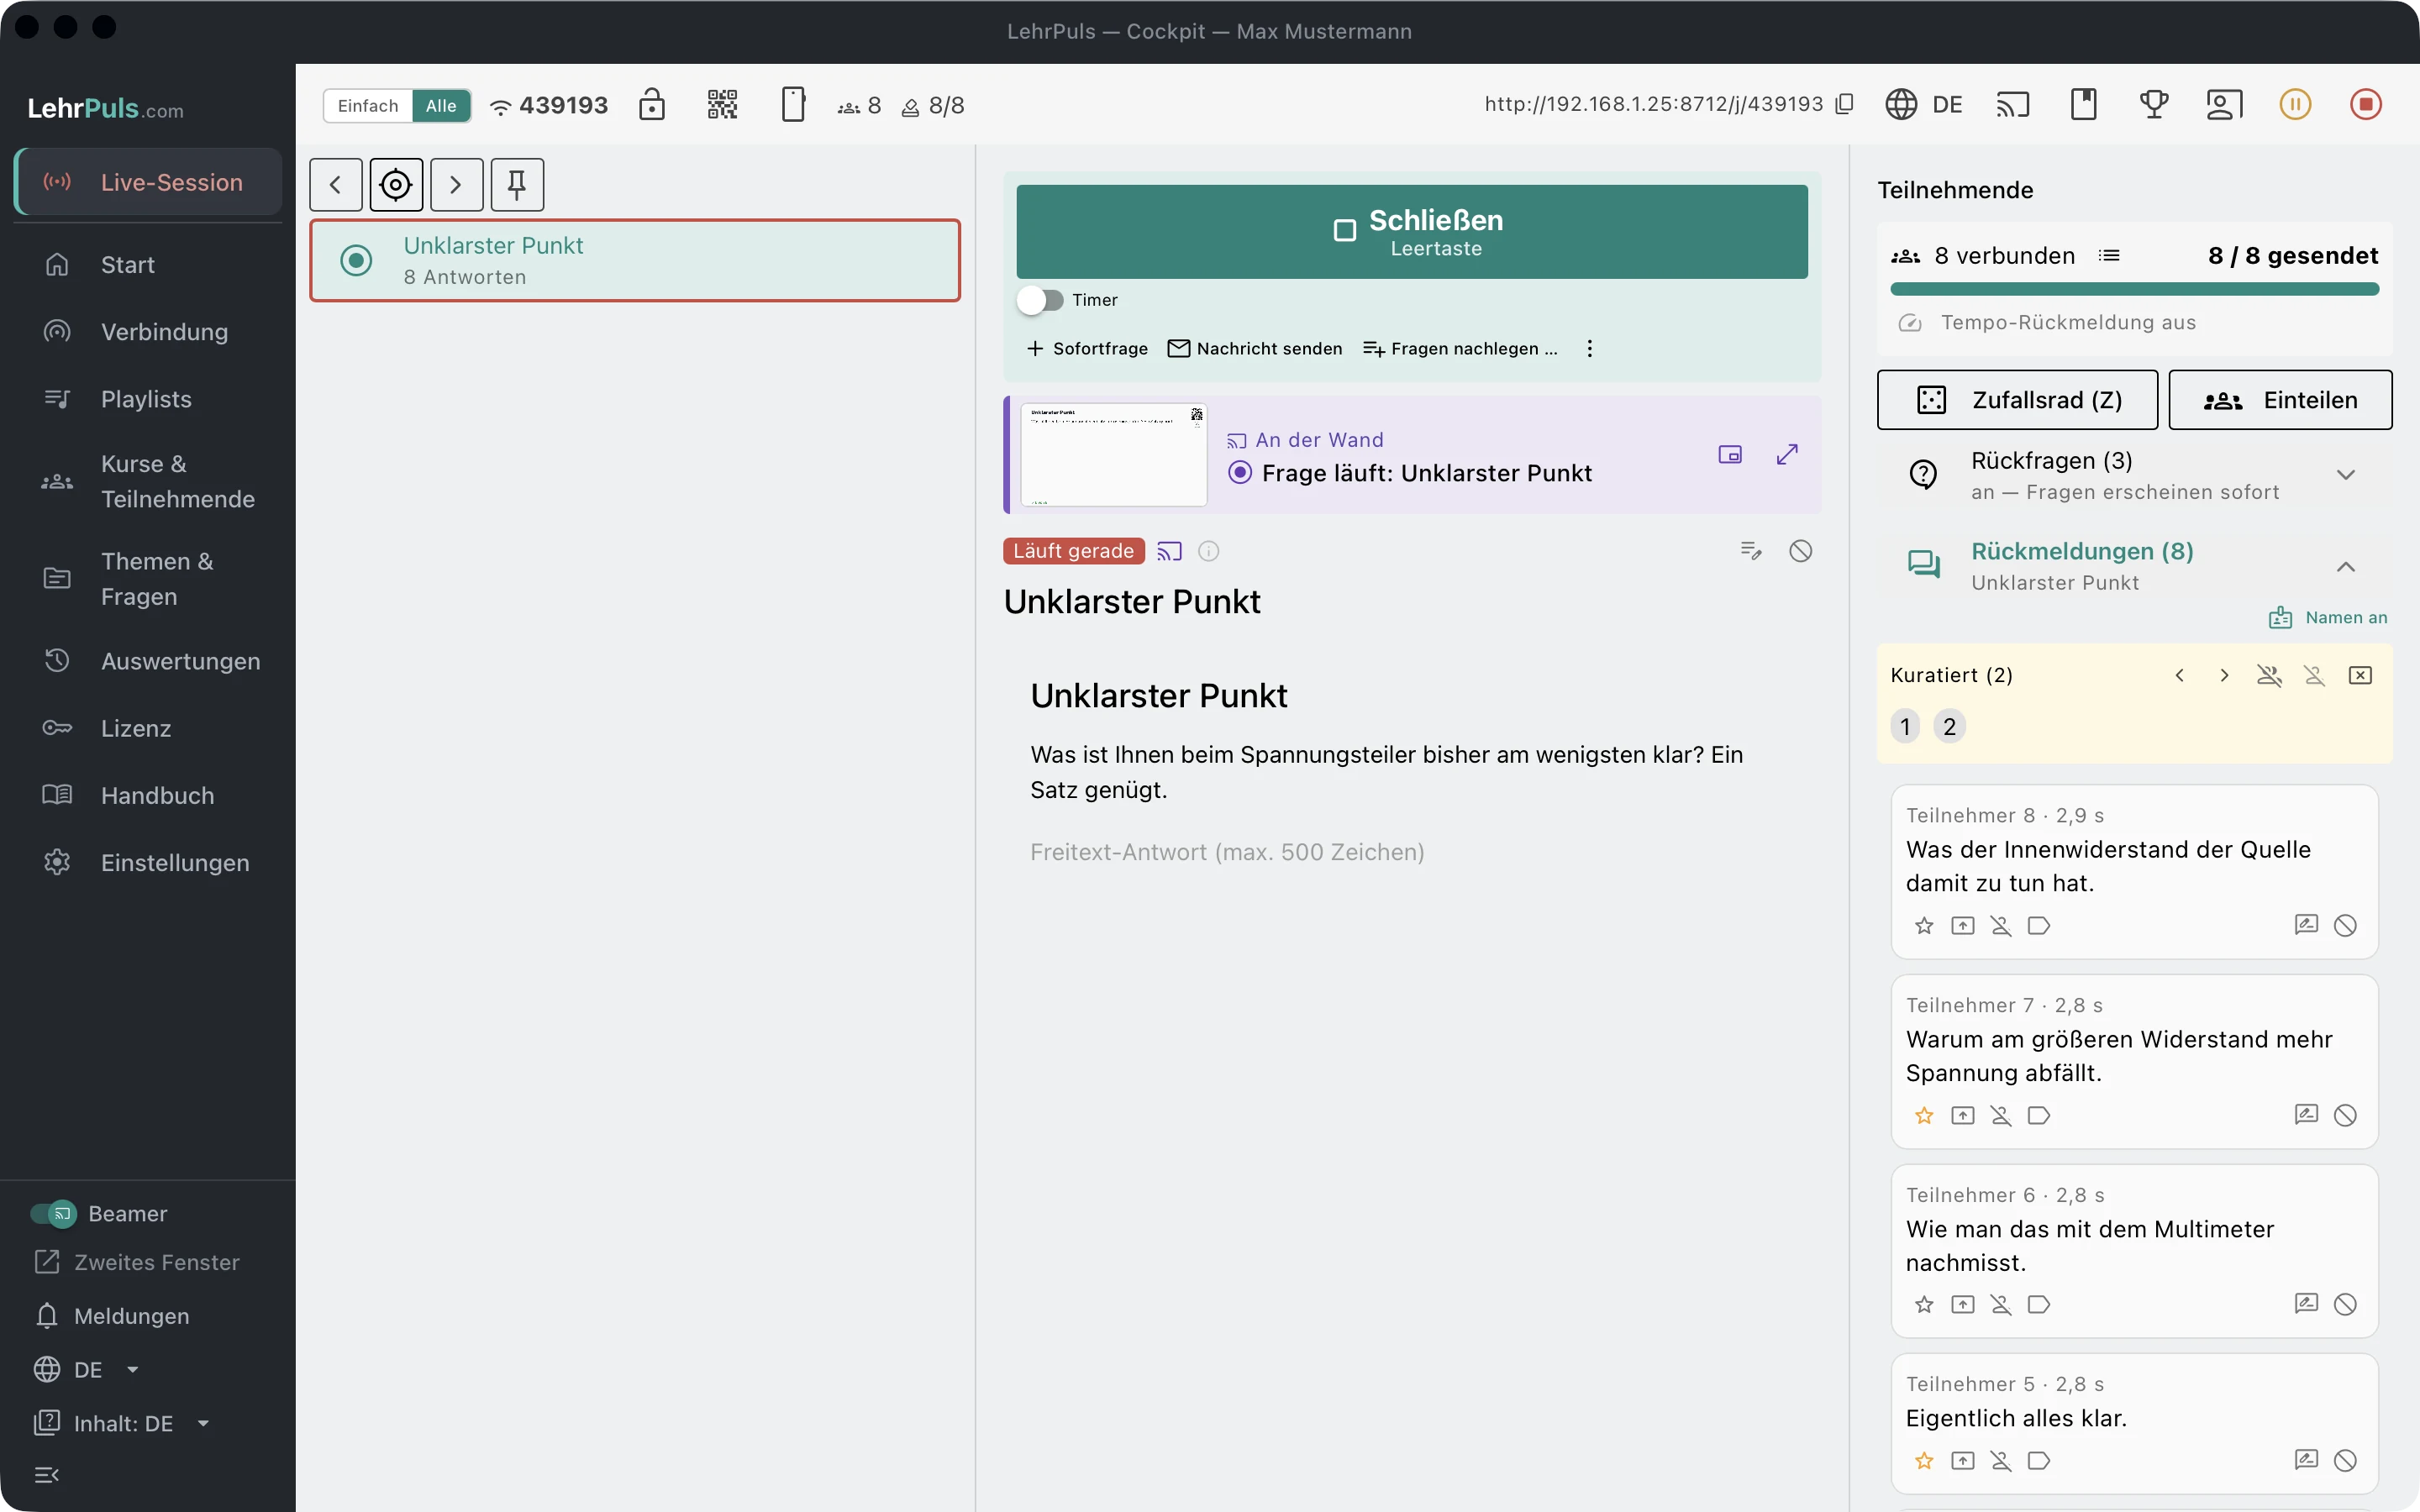Click the cast to beamer icon in toolbar
This screenshot has width=2420, height=1512.
pyautogui.click(x=2013, y=104)
